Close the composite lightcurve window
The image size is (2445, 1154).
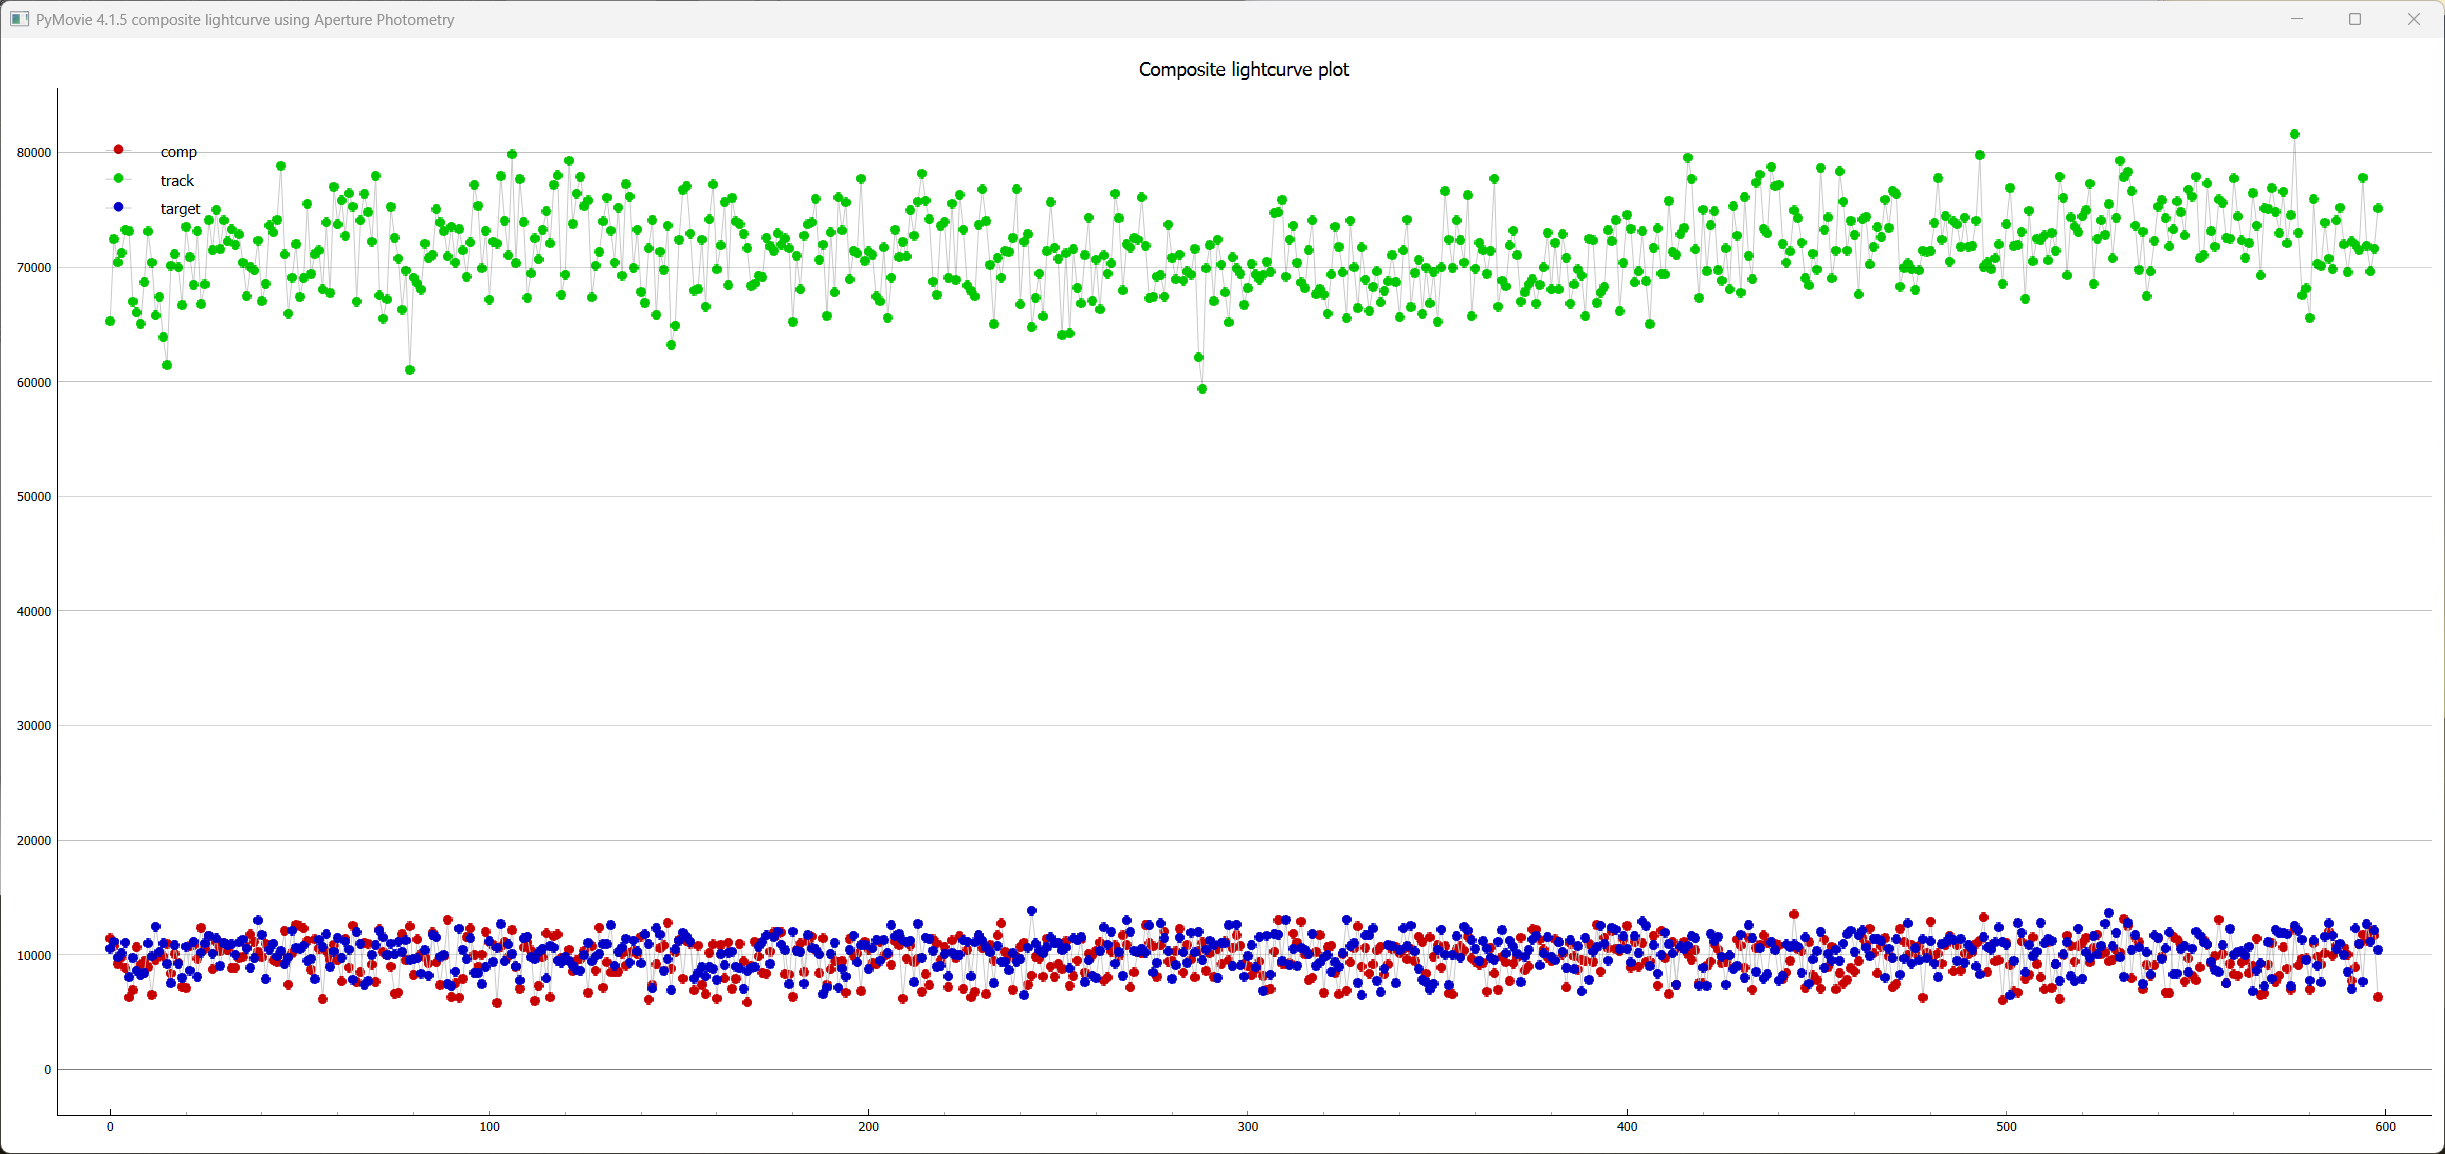click(x=2414, y=19)
